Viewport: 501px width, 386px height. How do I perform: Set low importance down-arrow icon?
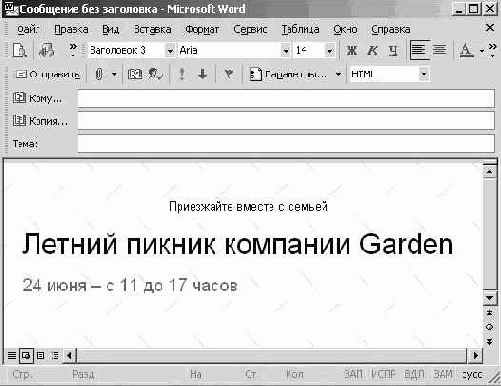[202, 74]
